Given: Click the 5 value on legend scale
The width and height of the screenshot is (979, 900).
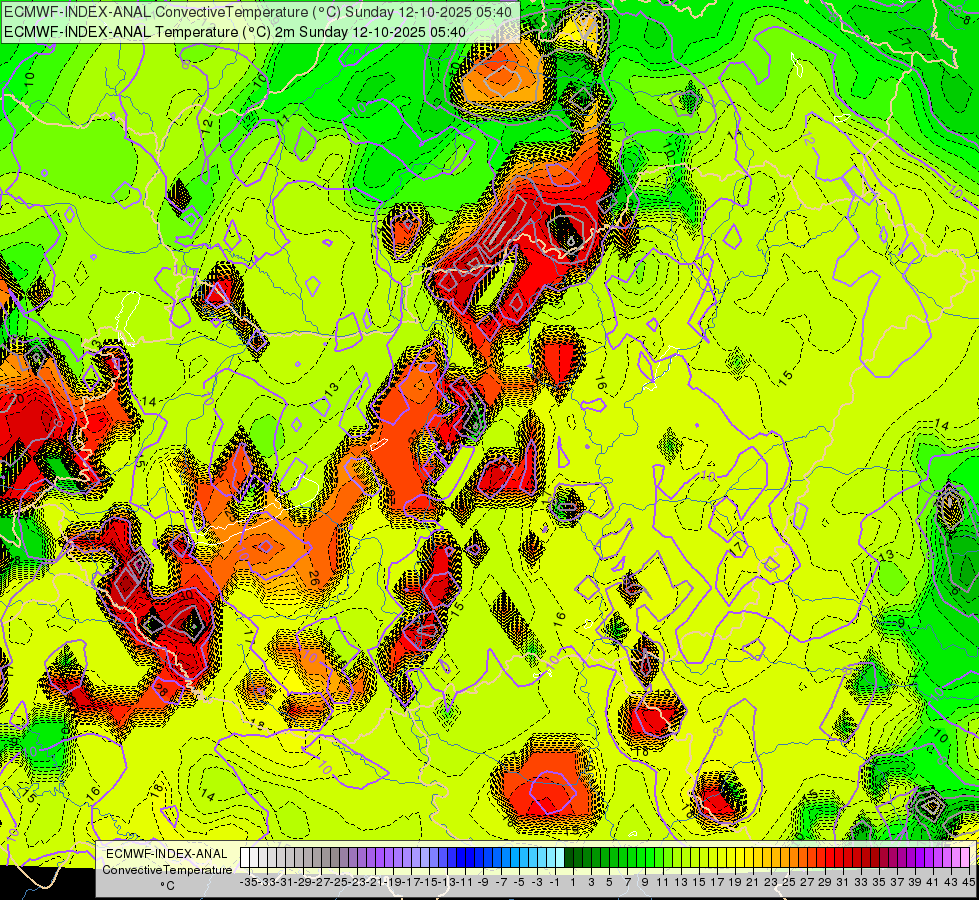Looking at the screenshot, I should click(x=609, y=883).
